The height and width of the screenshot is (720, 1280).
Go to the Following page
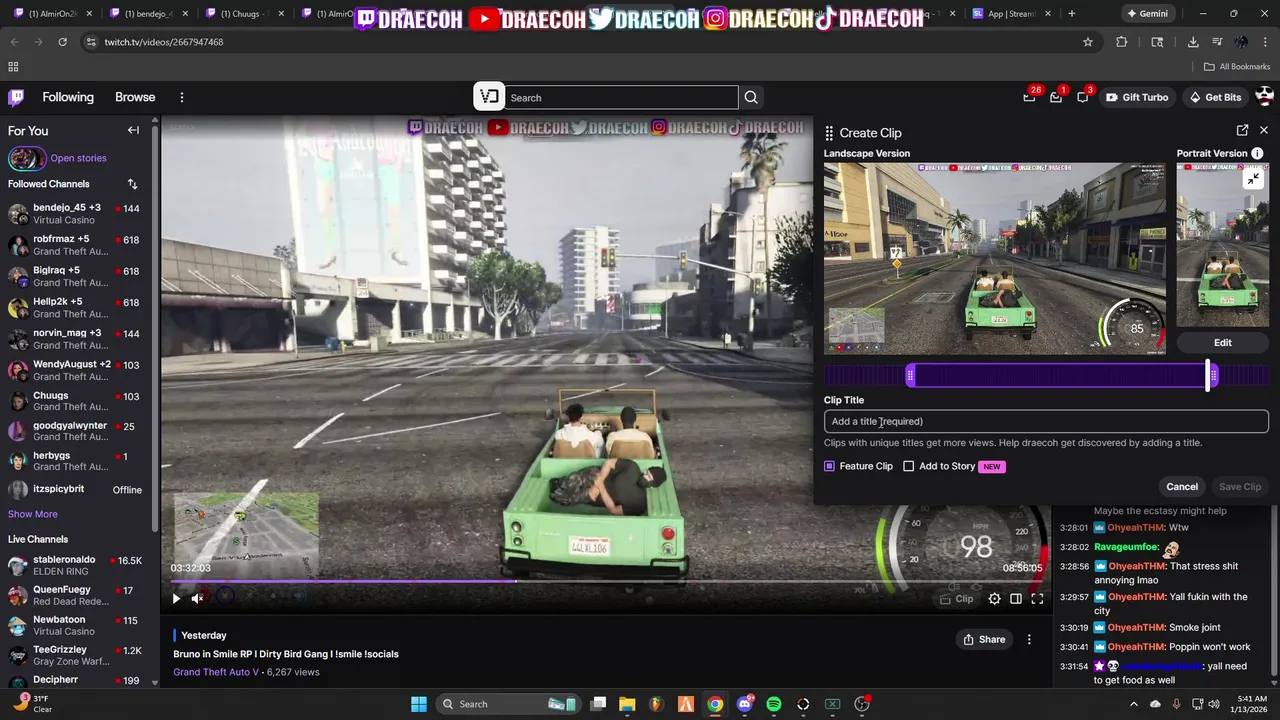click(68, 97)
